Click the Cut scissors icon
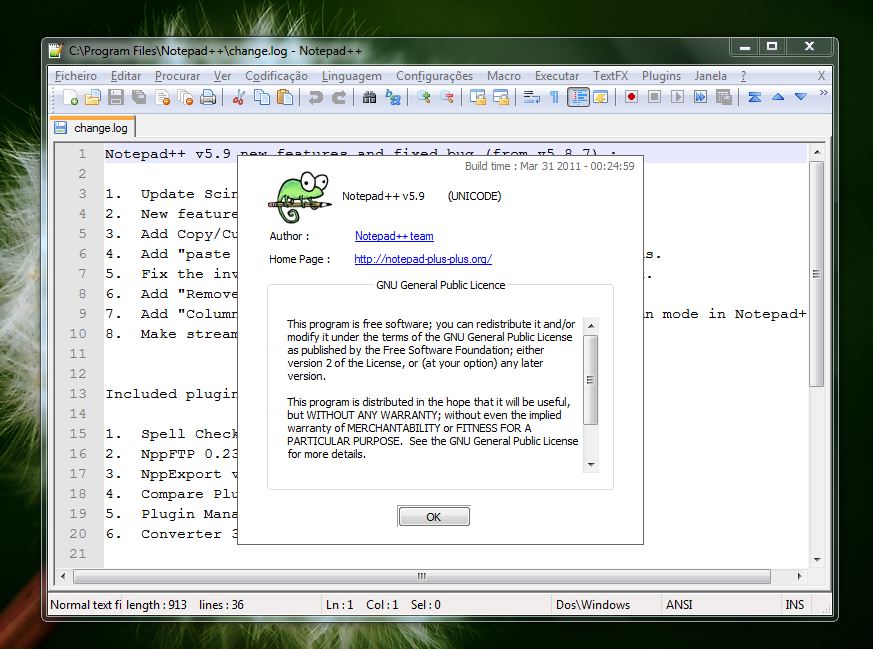This screenshot has height=649, width=873. pos(238,98)
